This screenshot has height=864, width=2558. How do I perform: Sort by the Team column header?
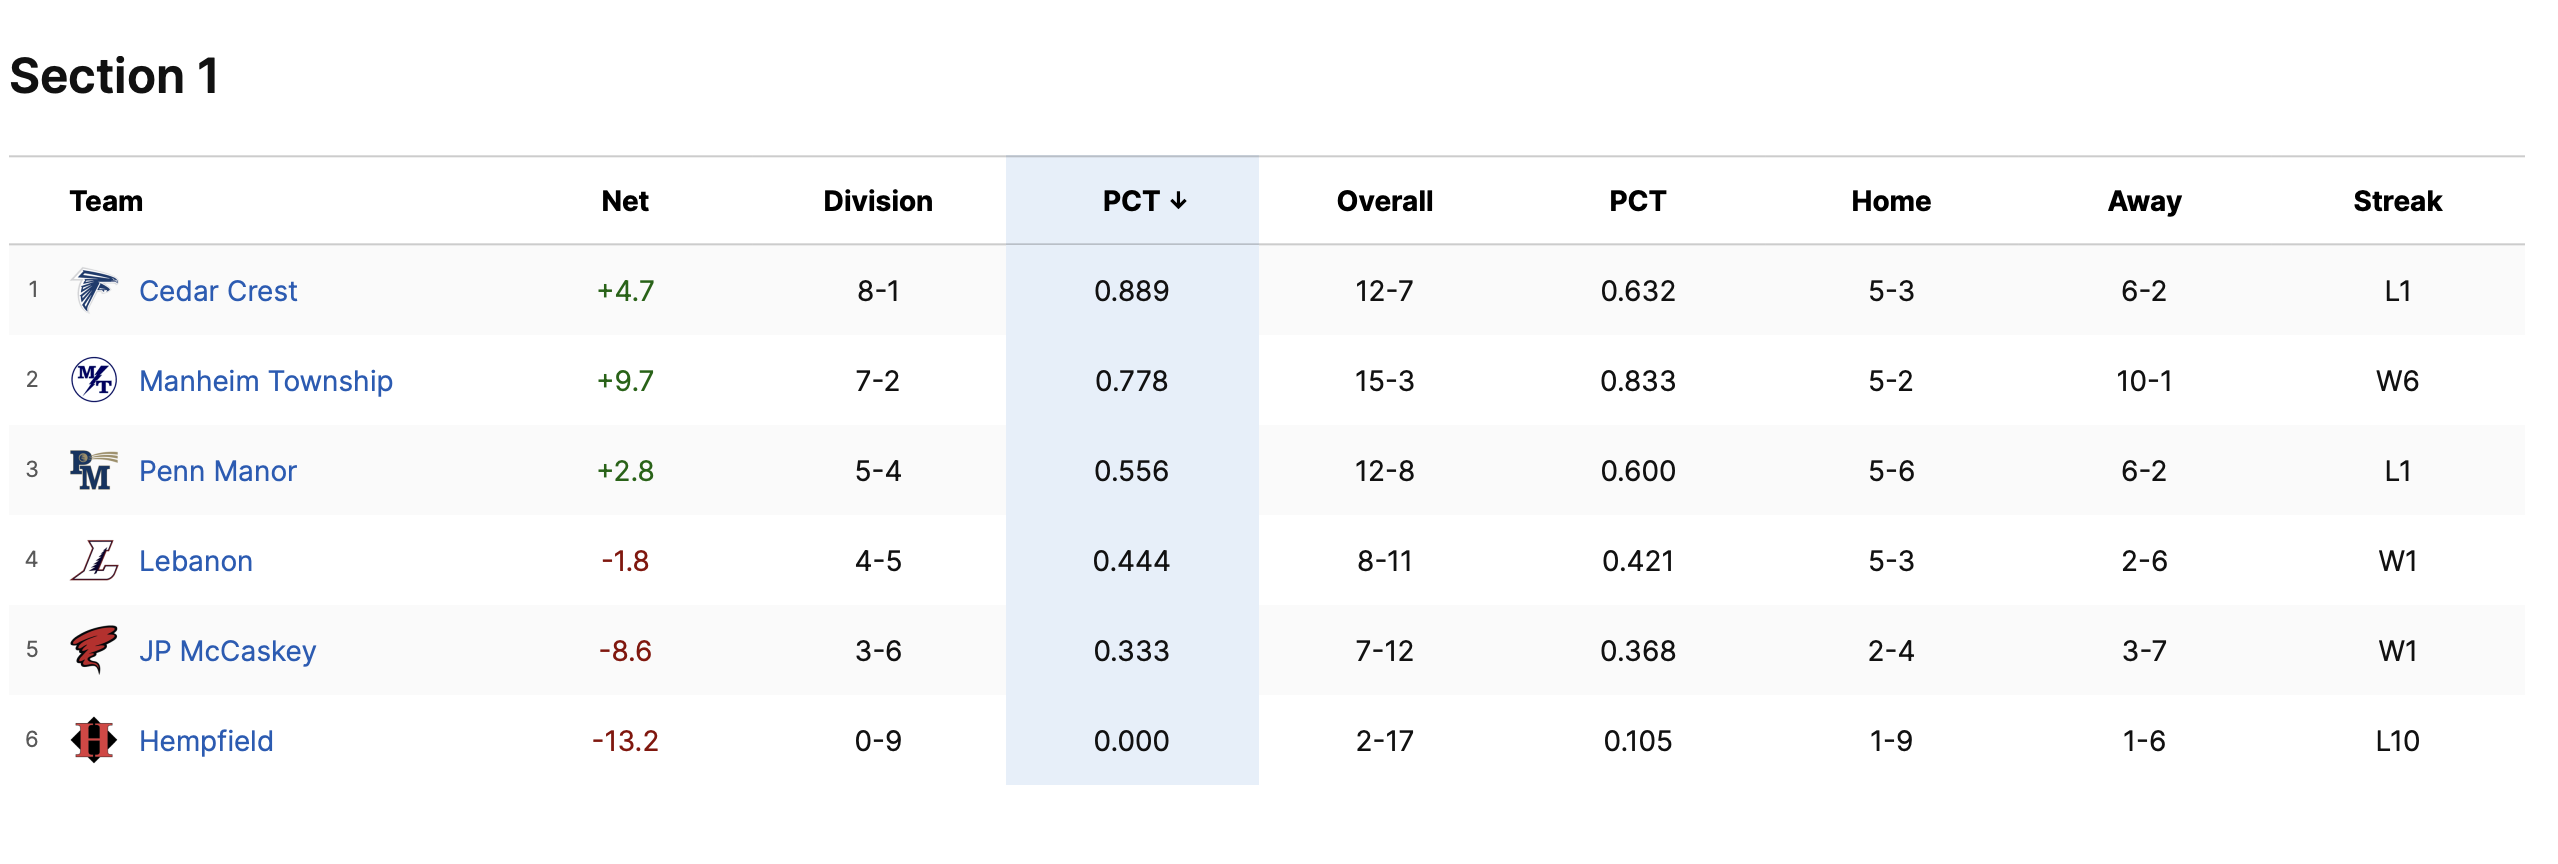106,201
